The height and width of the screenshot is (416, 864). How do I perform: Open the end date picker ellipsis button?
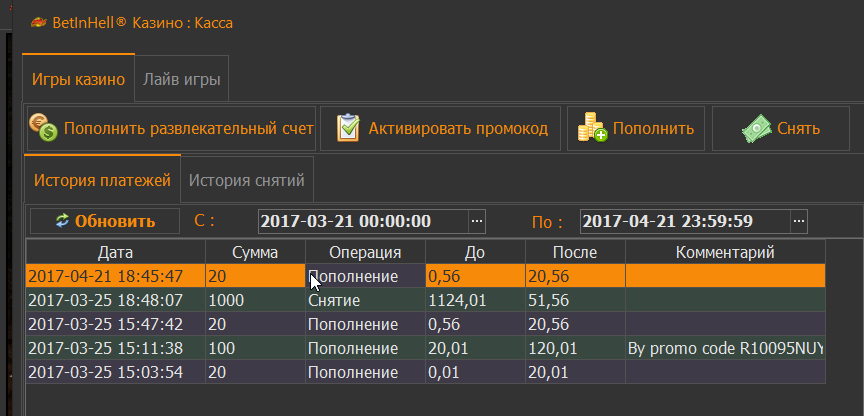click(800, 221)
